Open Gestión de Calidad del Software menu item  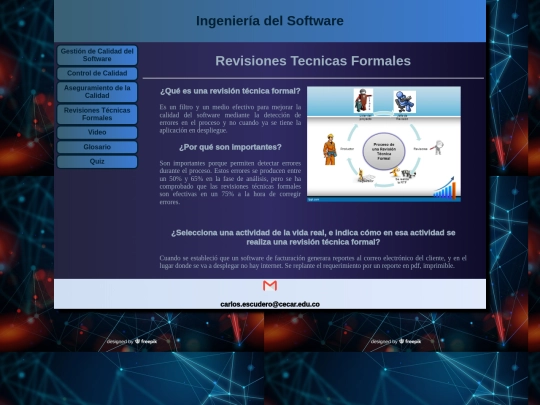tap(97, 55)
